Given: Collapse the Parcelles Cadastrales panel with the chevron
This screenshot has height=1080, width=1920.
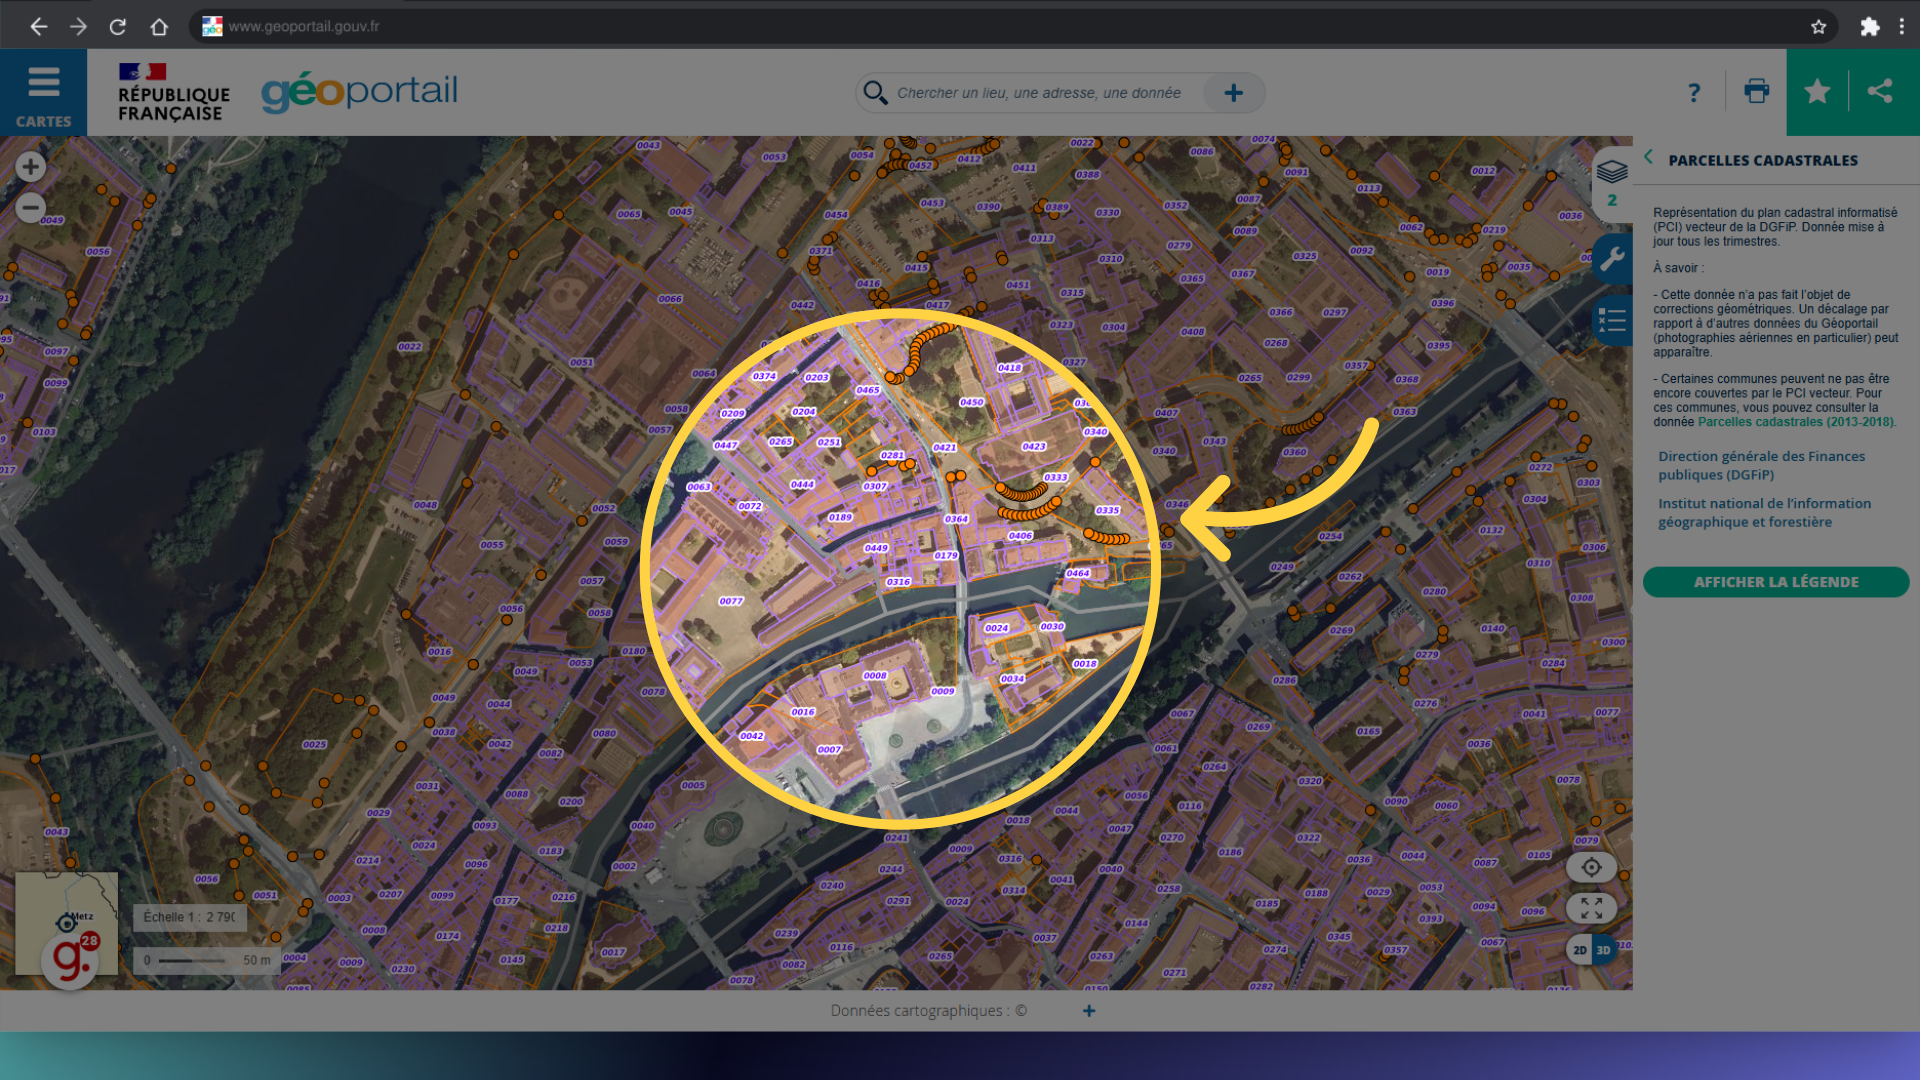Looking at the screenshot, I should pos(1649,157).
